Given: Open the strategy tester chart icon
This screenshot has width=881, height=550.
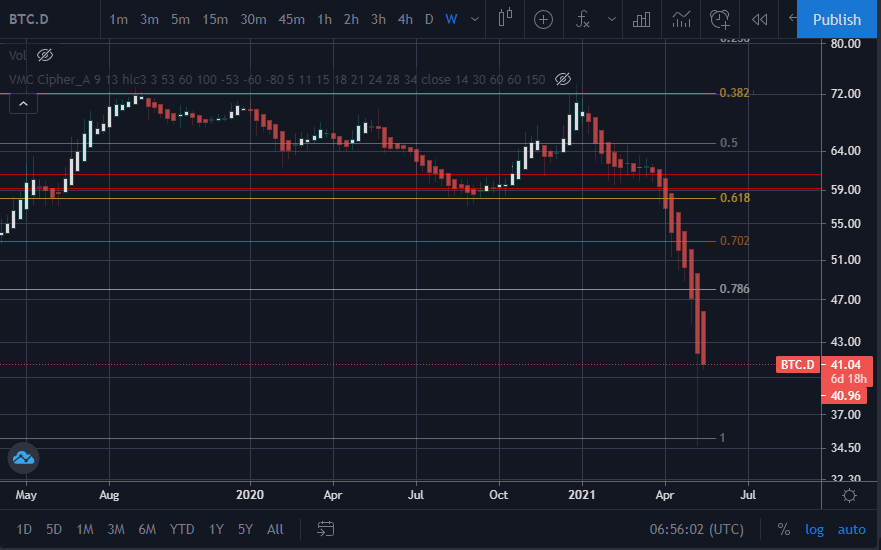Looking at the screenshot, I should point(681,20).
